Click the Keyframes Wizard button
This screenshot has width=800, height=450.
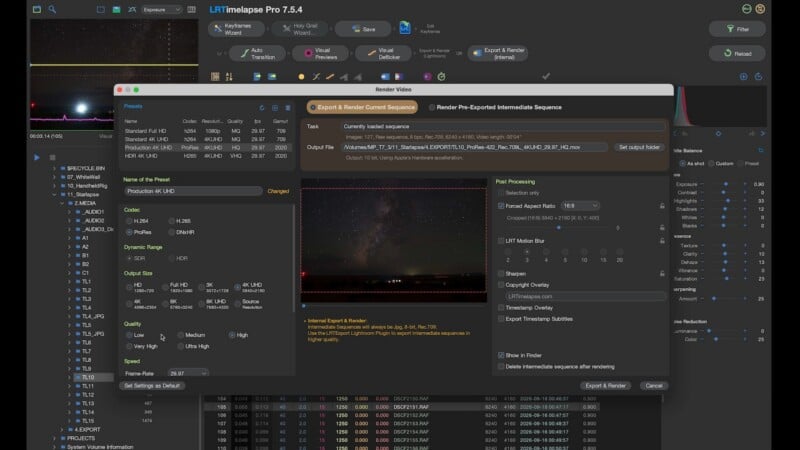pyautogui.click(x=236, y=29)
